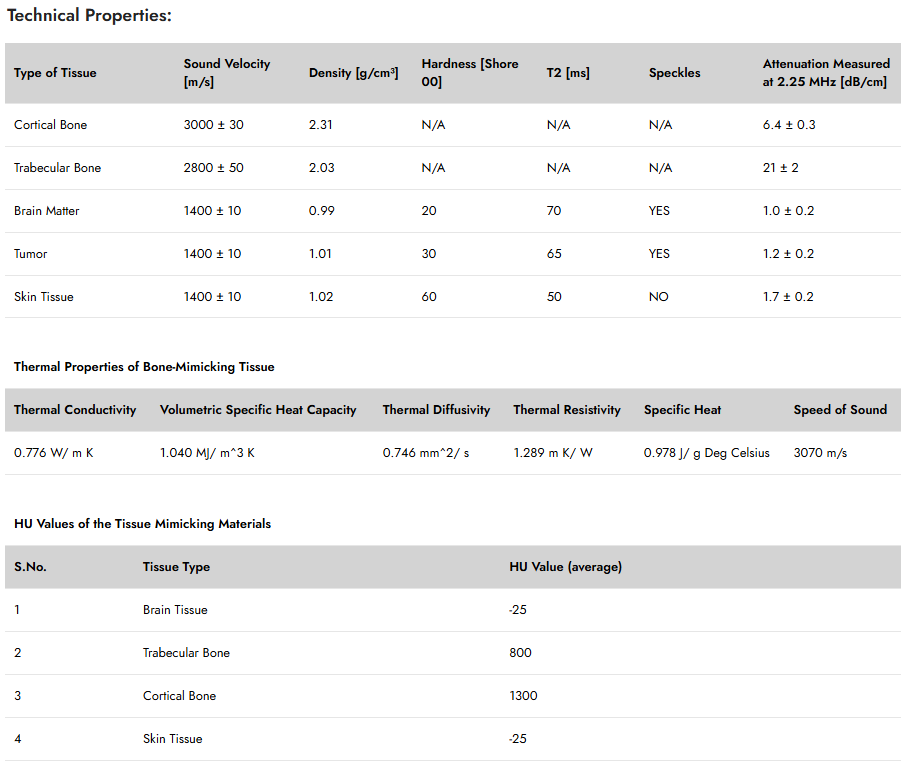Click speed of sound '3070 m/s'
This screenshot has height=766, width=904.
[x=820, y=453]
